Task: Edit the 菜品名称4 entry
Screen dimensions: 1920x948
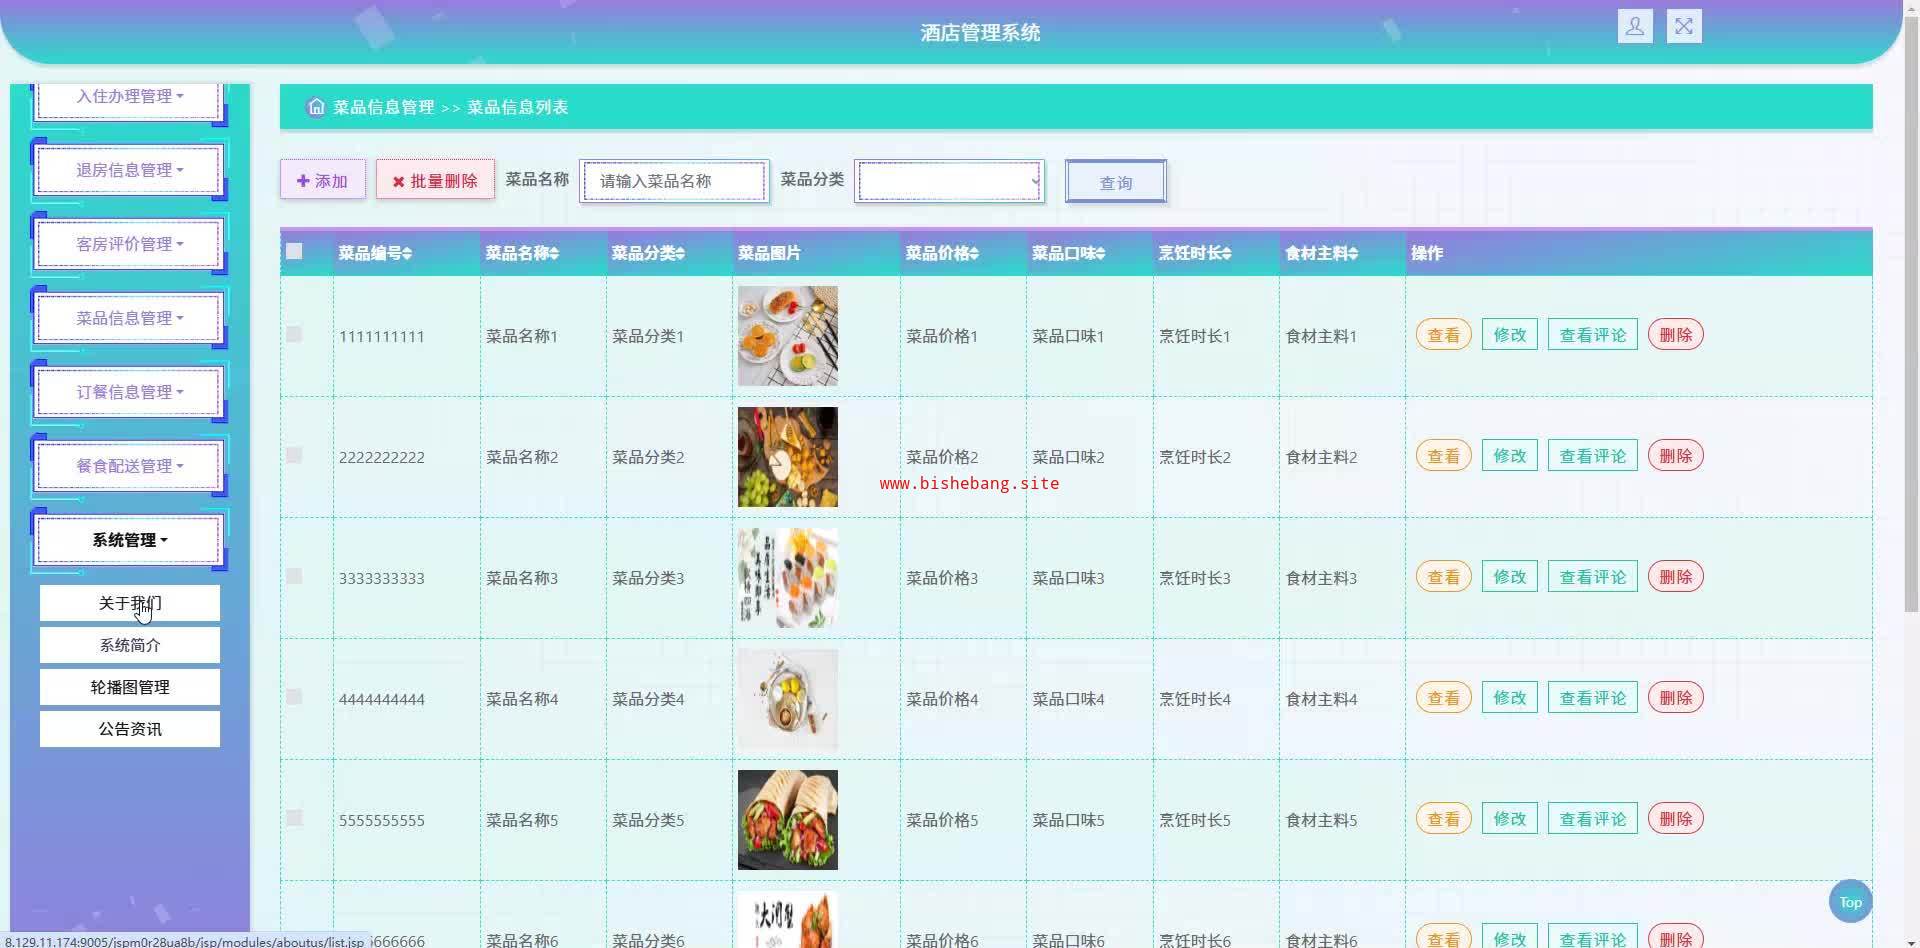Action: click(1509, 698)
